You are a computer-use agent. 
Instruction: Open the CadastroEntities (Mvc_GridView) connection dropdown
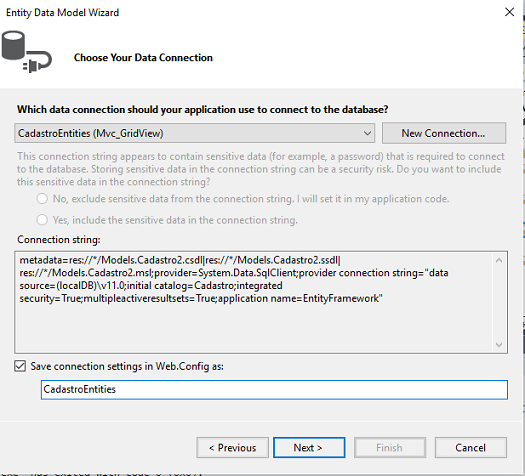[195, 133]
